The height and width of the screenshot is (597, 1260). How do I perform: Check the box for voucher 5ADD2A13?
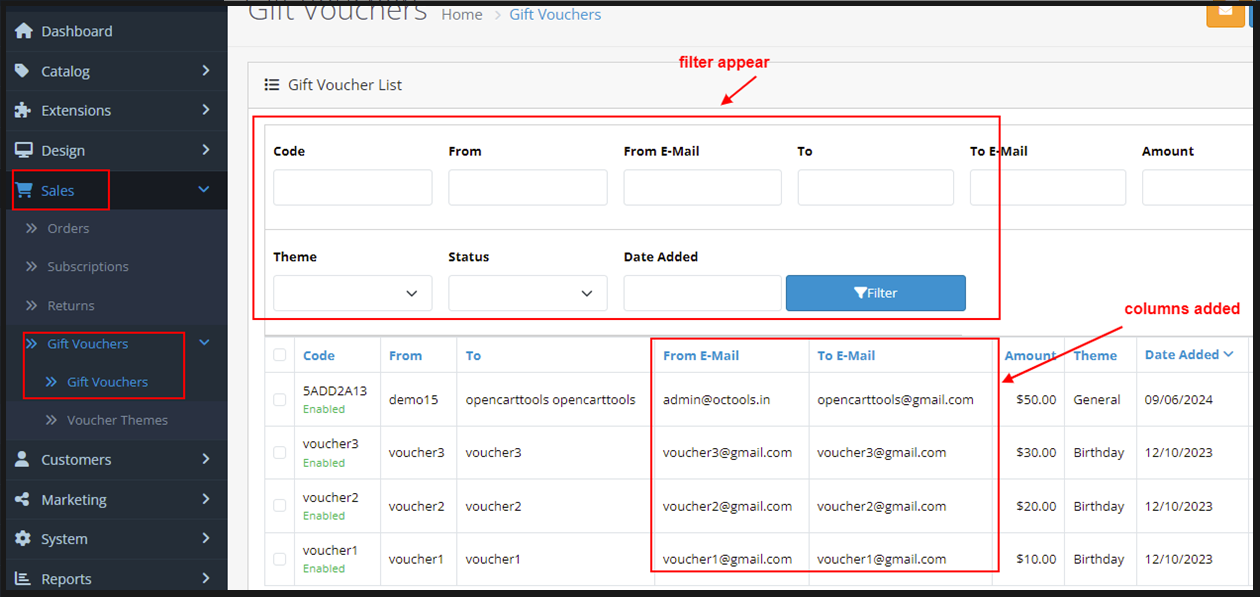279,399
